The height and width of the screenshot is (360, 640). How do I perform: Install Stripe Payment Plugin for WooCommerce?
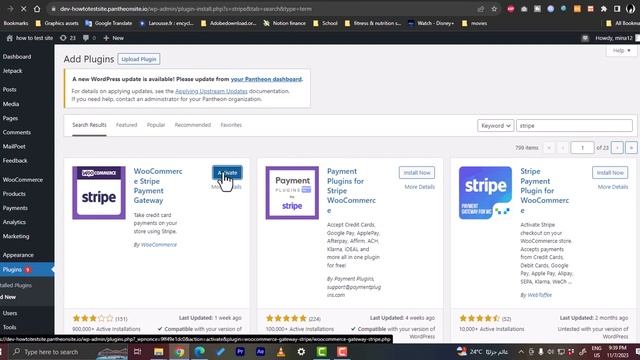coord(610,173)
